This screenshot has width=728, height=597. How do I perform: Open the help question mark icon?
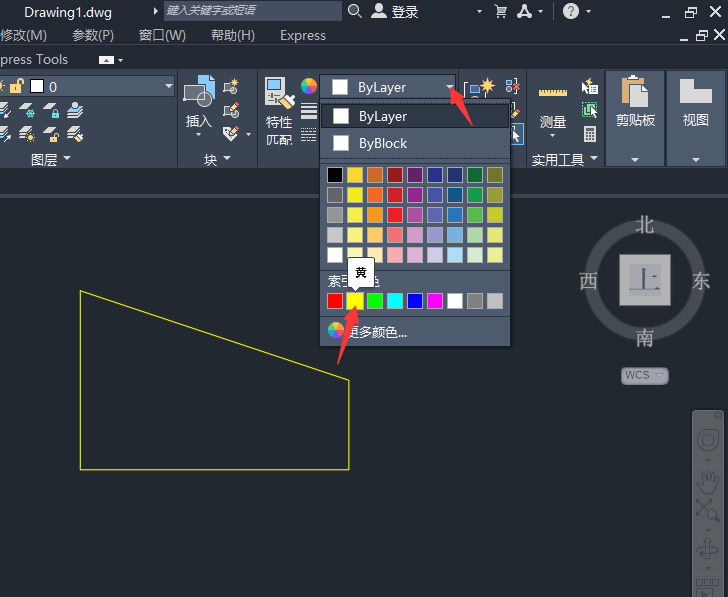pos(571,11)
